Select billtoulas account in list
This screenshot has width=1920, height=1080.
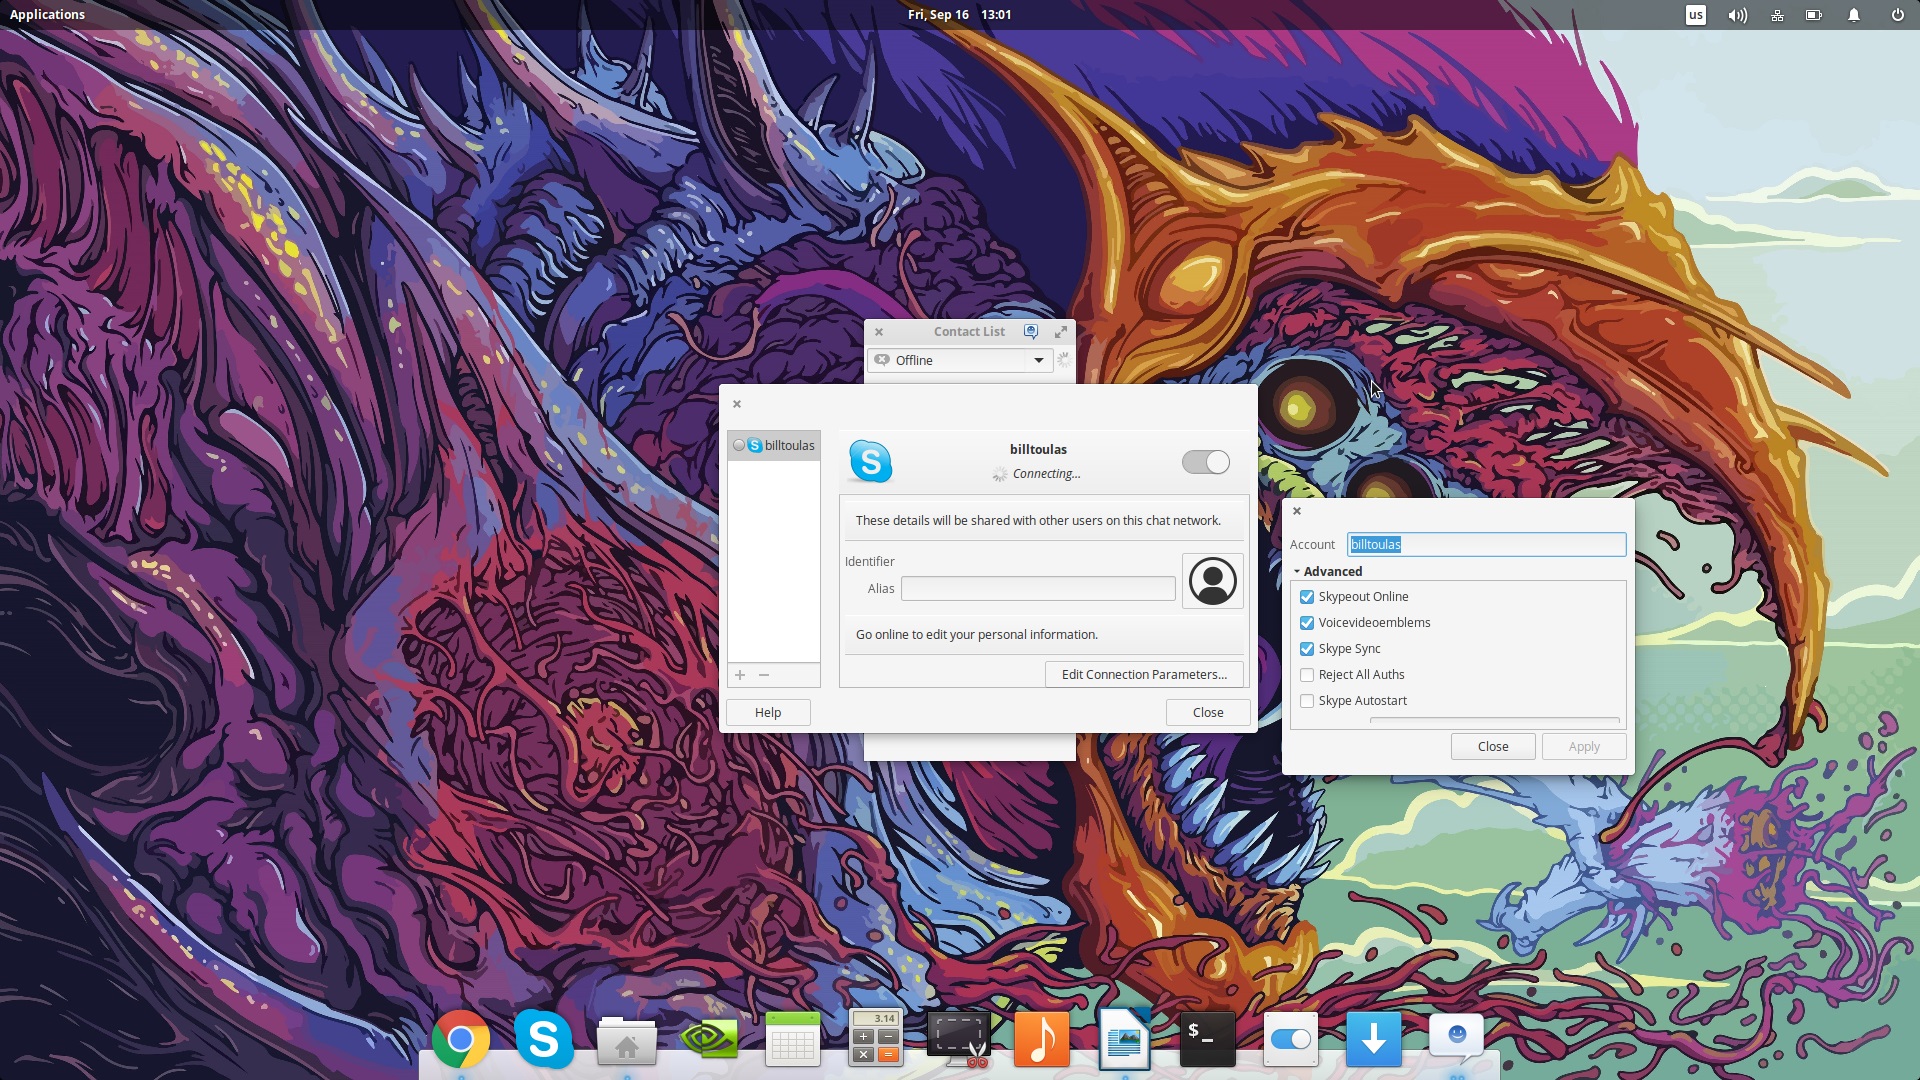(774, 446)
